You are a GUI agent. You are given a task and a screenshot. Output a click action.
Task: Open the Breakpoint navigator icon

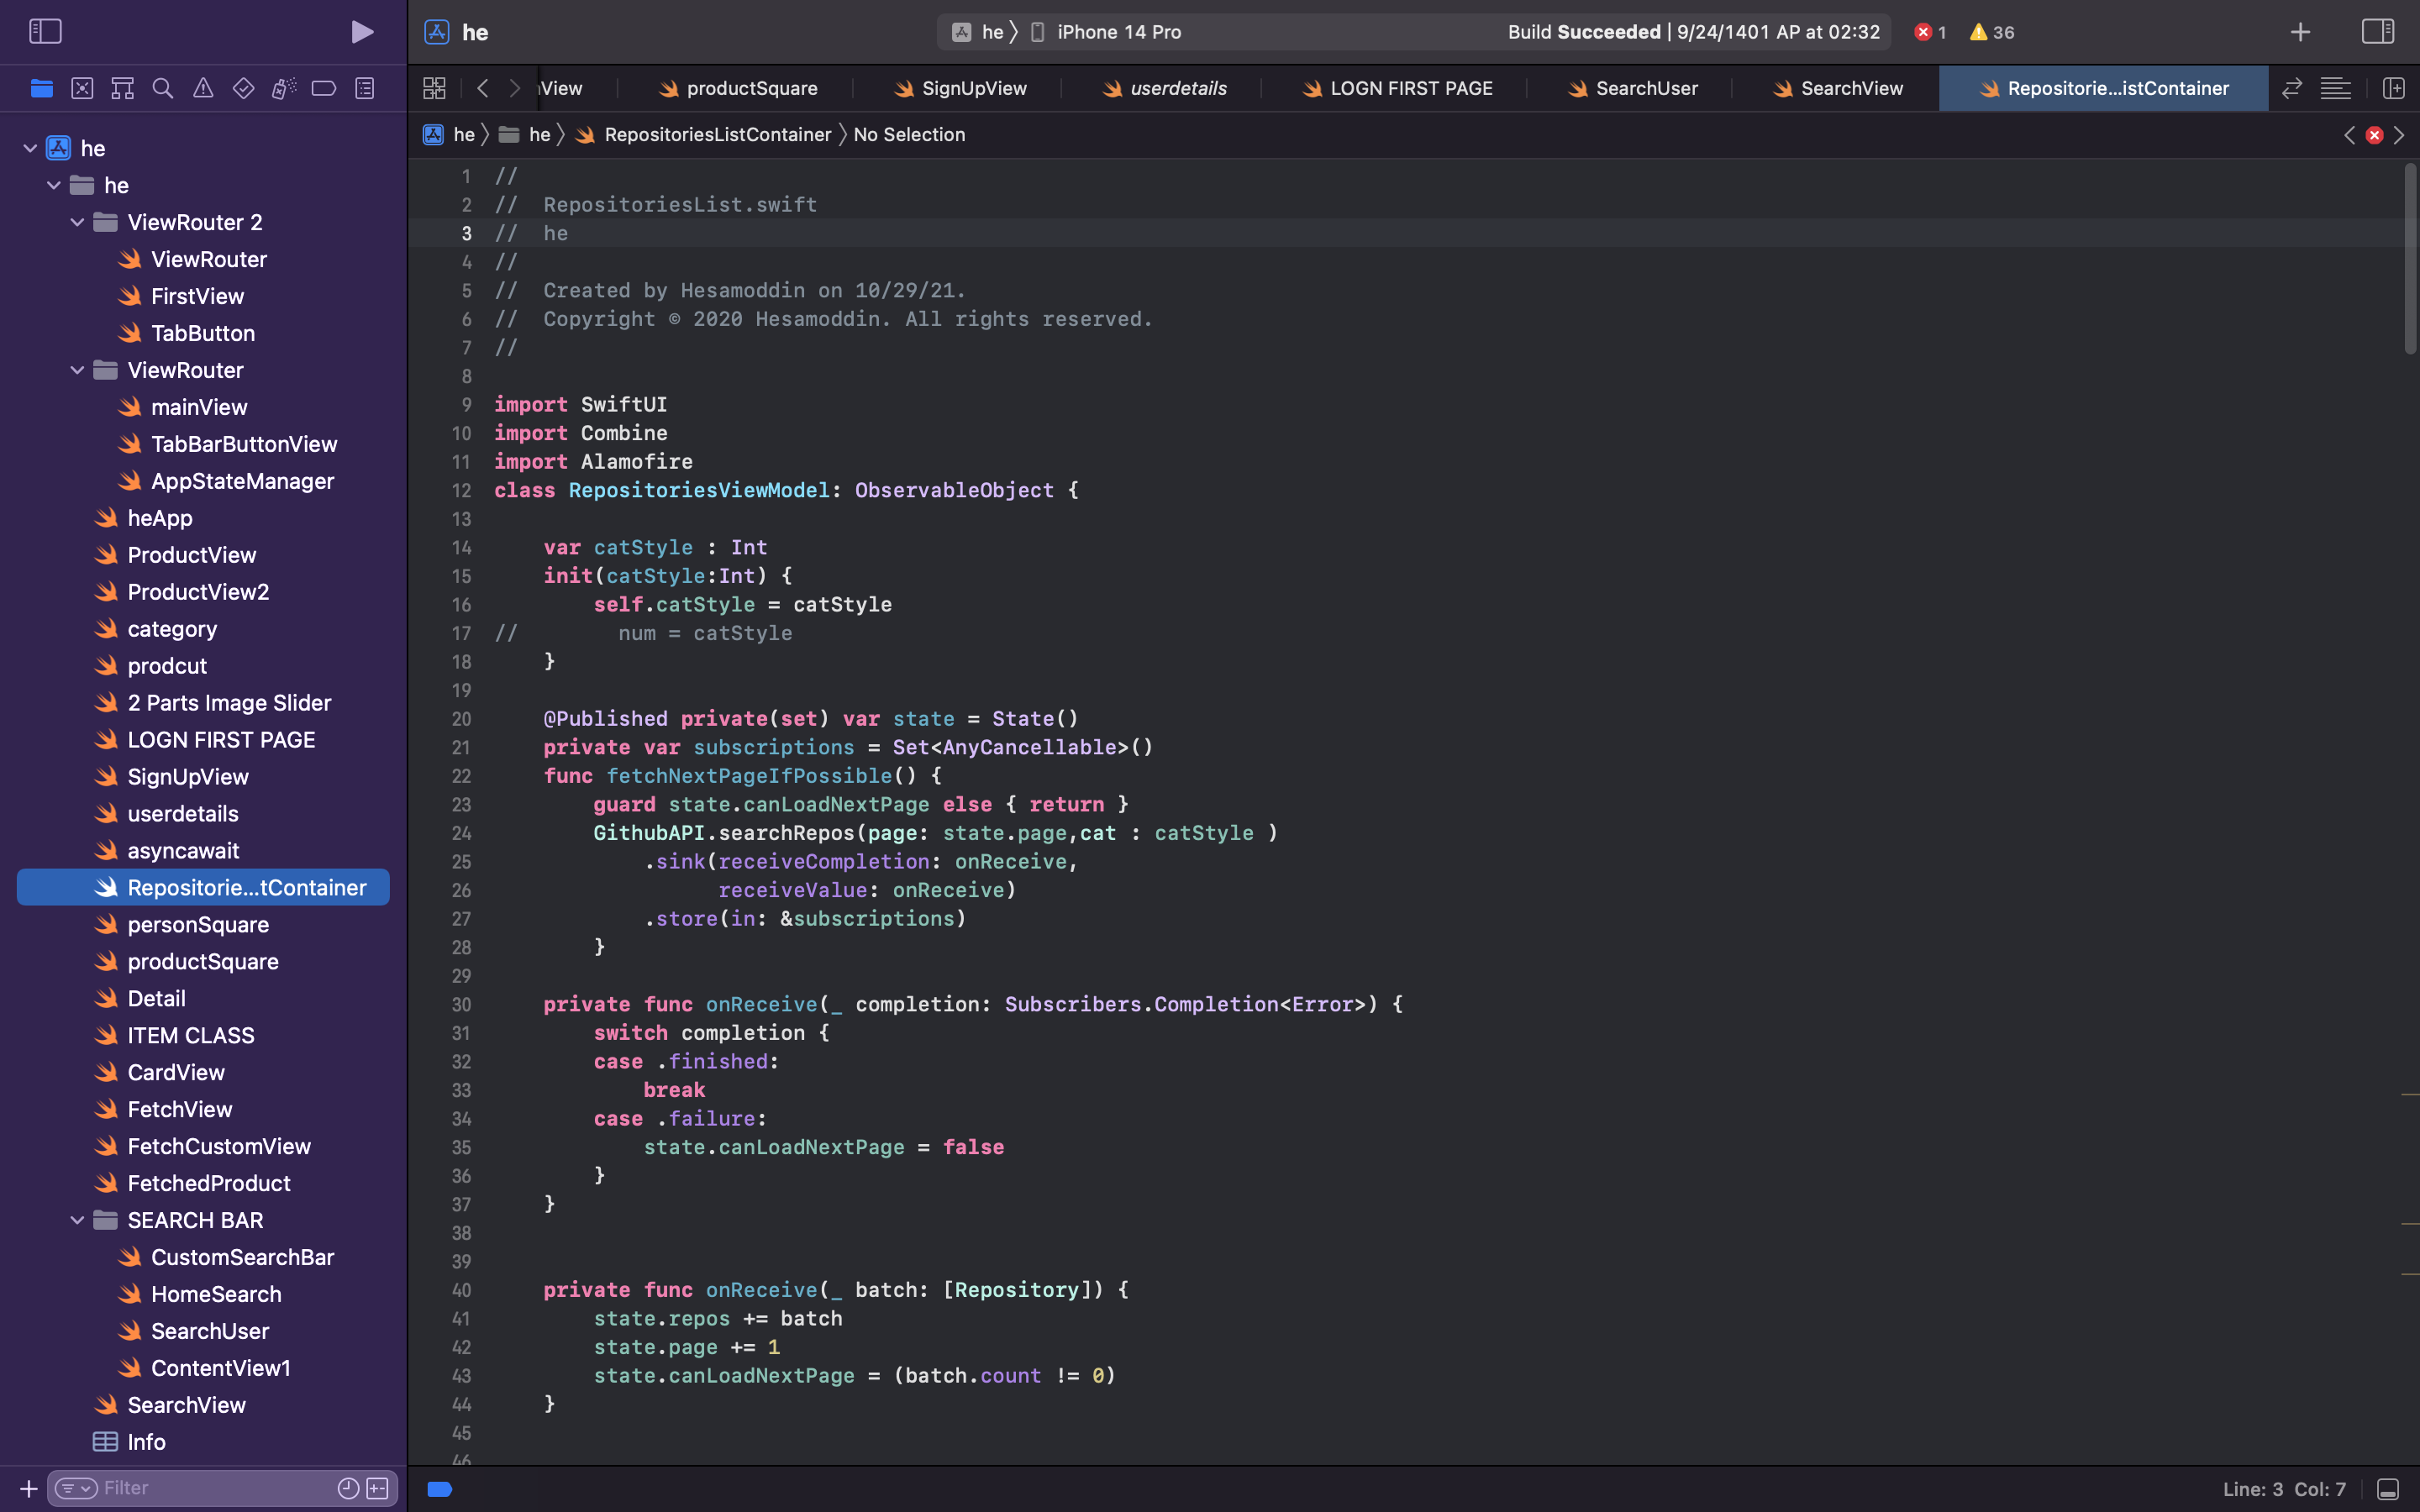pyautogui.click(x=323, y=88)
